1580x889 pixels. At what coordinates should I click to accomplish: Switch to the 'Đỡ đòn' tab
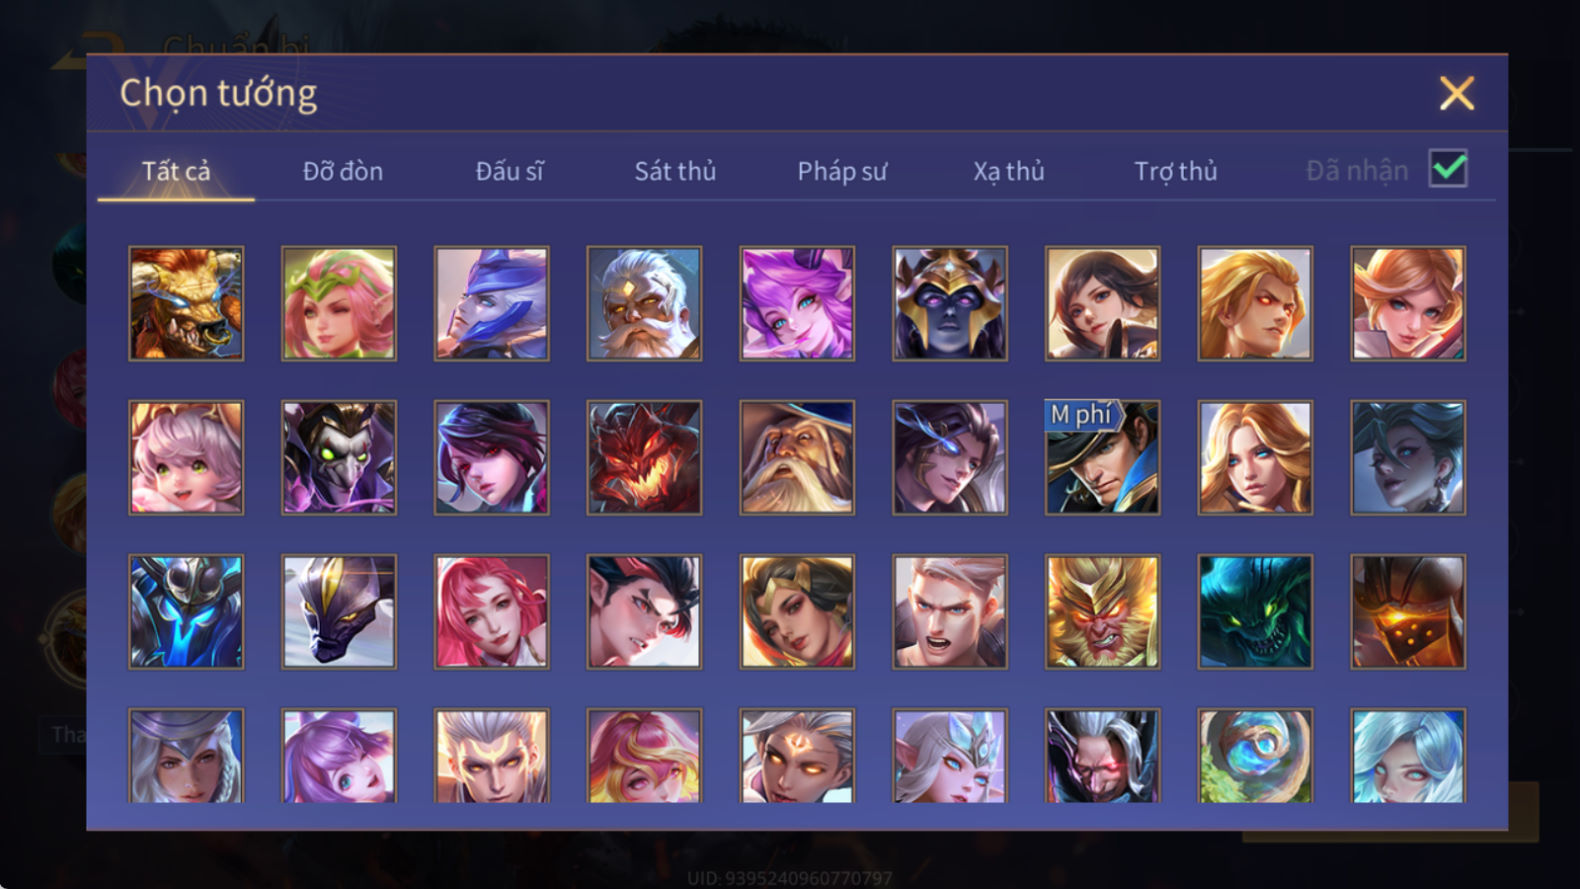[x=343, y=172]
